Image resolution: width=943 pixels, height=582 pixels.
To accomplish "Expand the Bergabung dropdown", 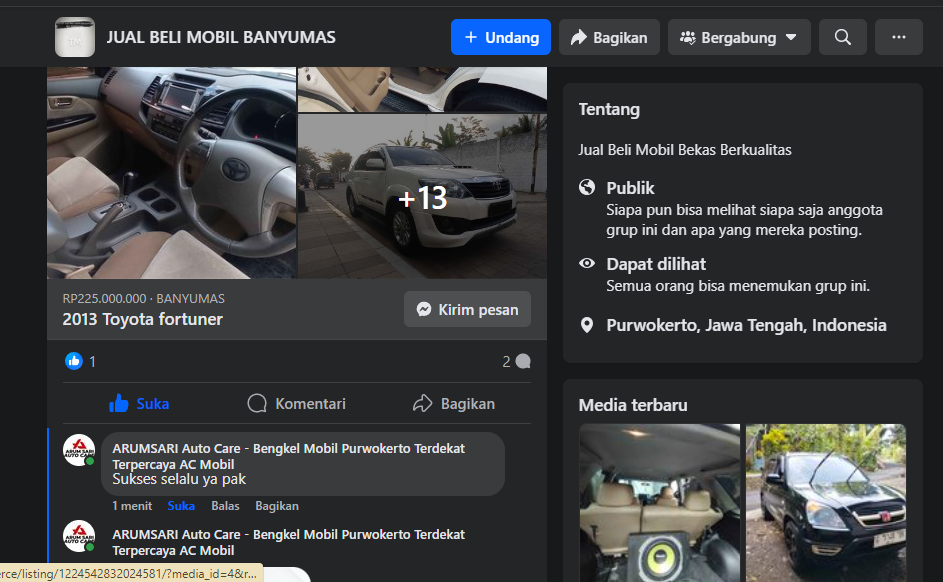I will (739, 37).
